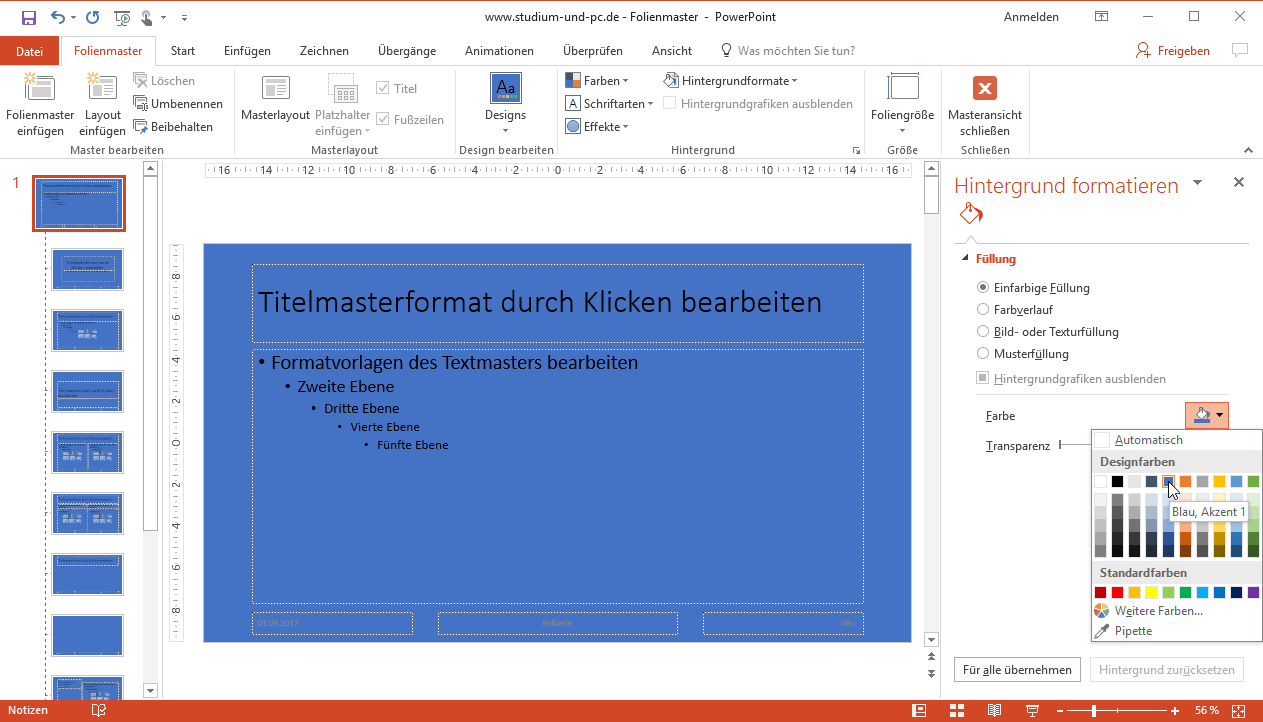Switch to slide sorter view in status bar
Screen dimensions: 1263x722
(957, 710)
